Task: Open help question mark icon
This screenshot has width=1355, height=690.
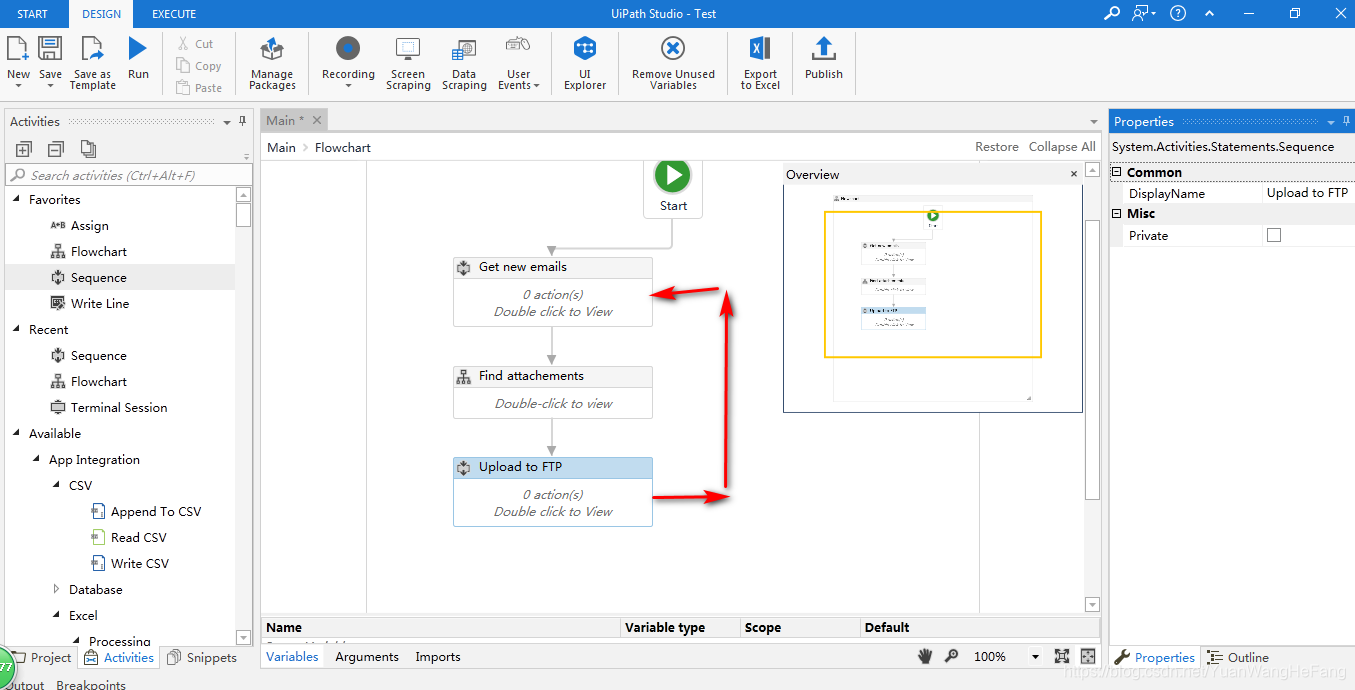Action: 1178,13
